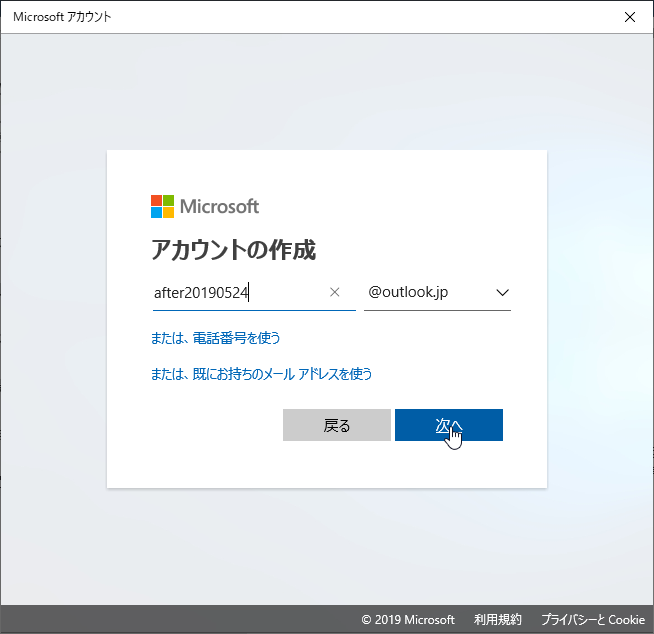Open the または、電話番号を使う link

215,338
